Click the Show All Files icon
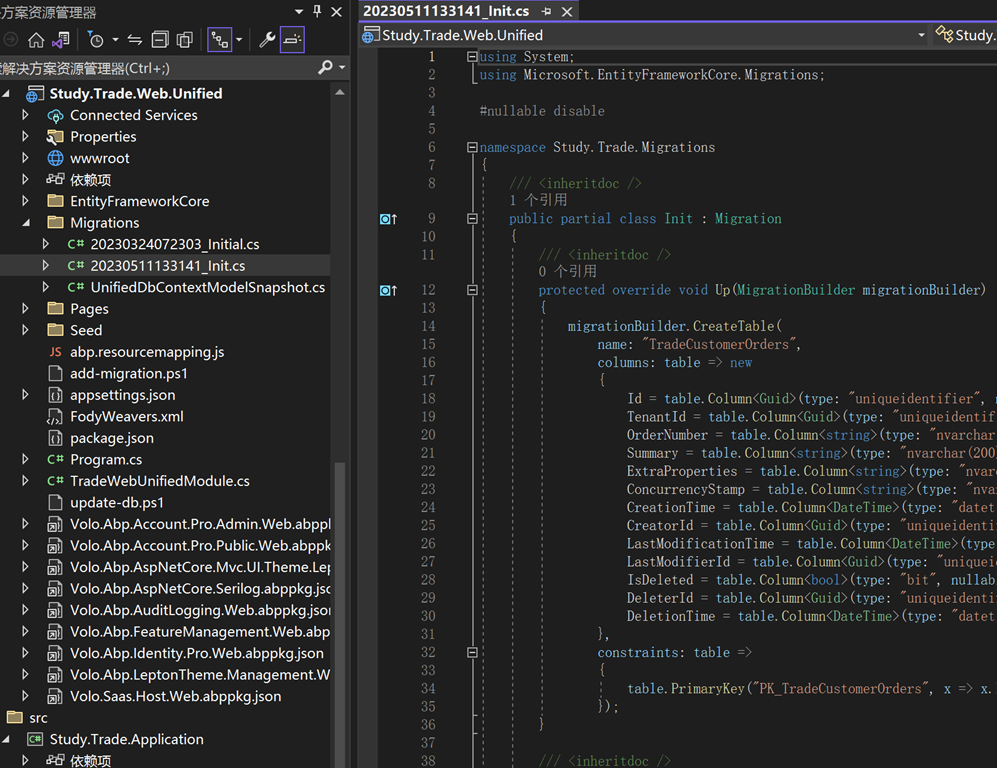 185,40
